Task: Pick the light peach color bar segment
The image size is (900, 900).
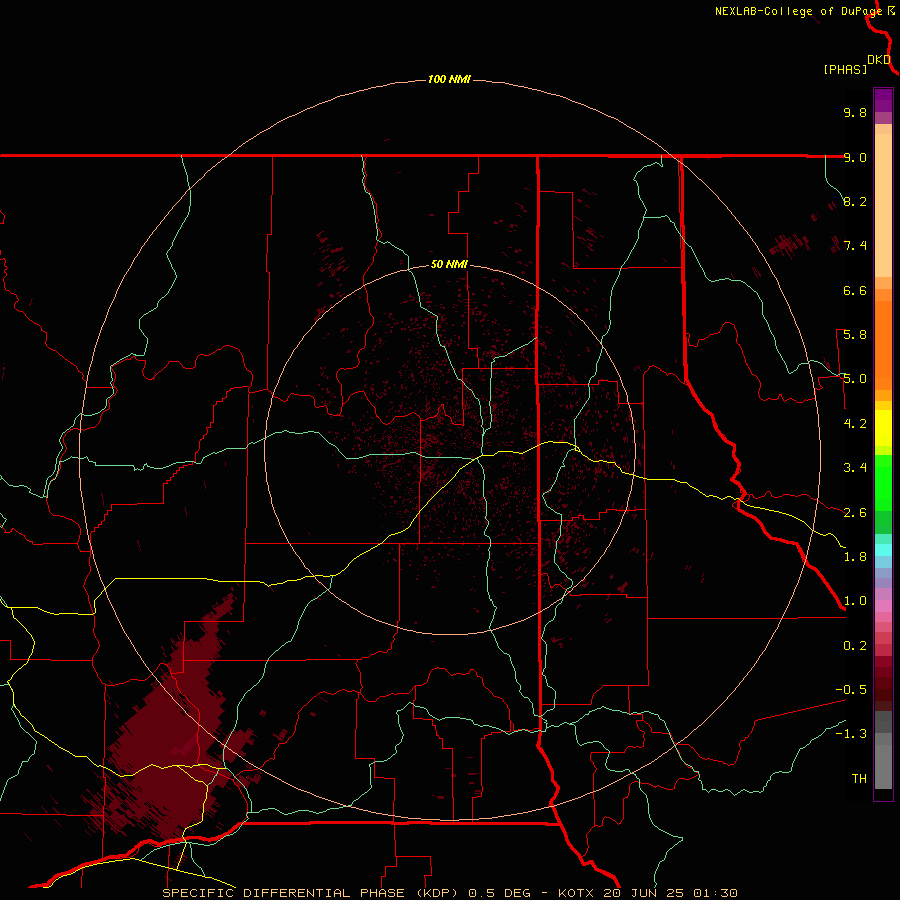Action: [883, 205]
